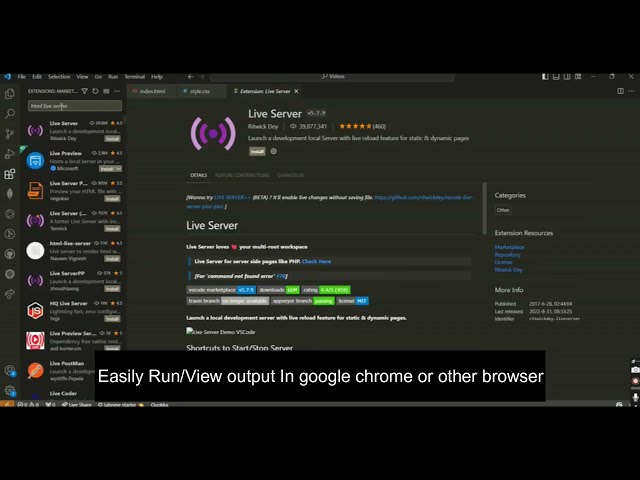This screenshot has height=480, width=640.
Task: Select the Extensions view icon
Action: (9, 174)
